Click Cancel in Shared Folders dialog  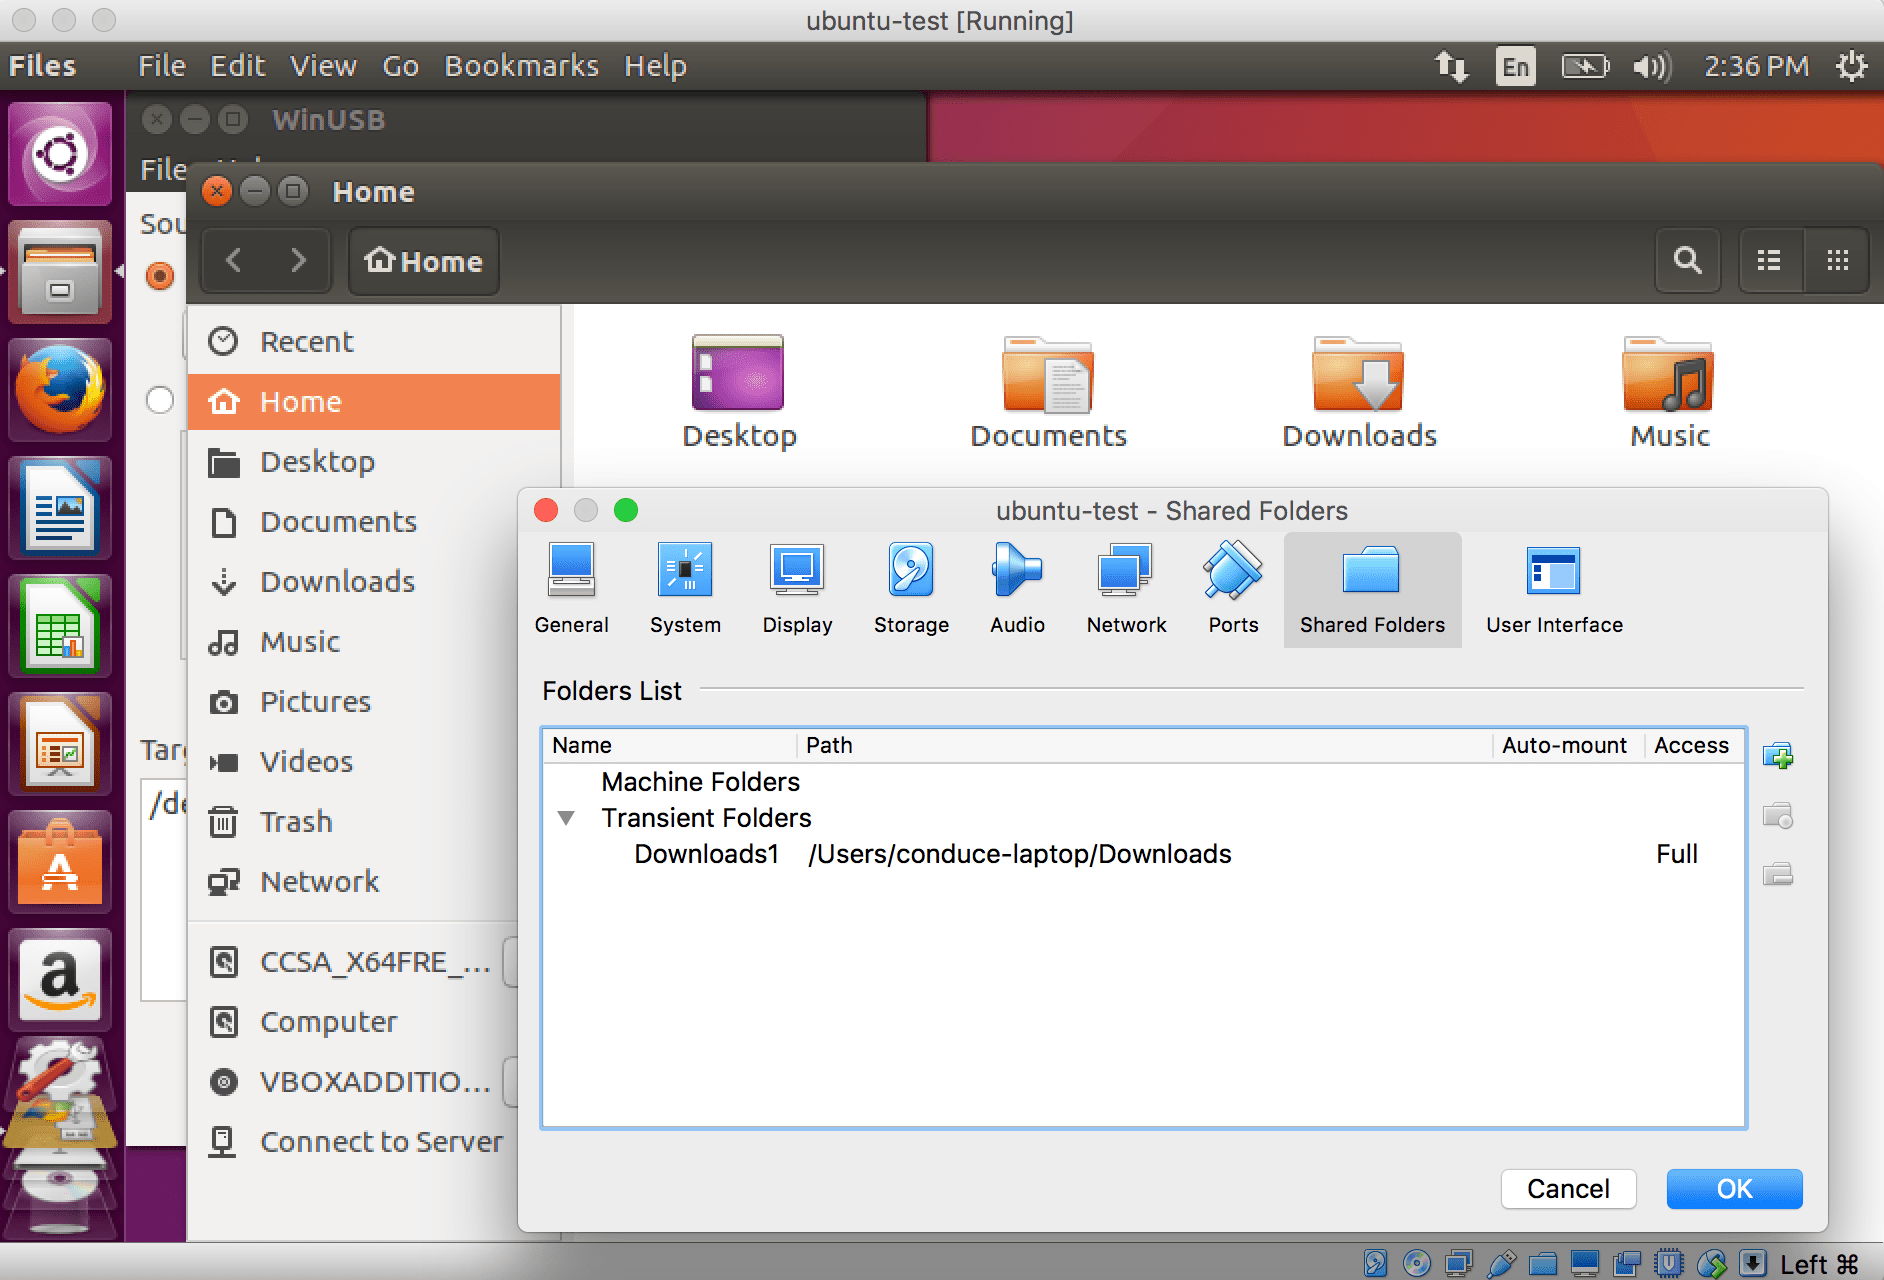point(1568,1188)
